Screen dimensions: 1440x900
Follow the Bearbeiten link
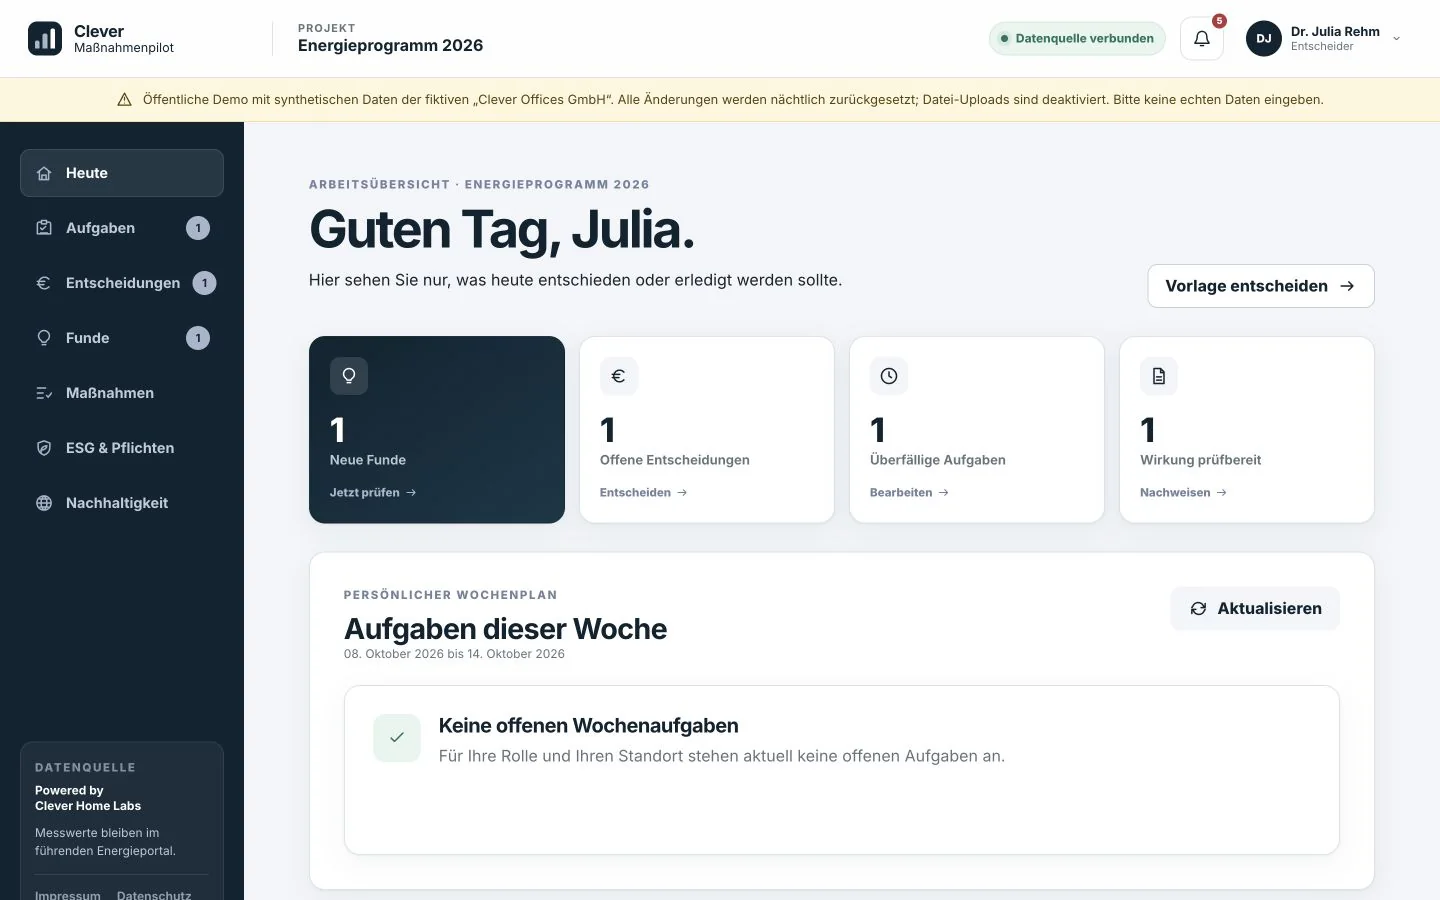click(x=909, y=492)
